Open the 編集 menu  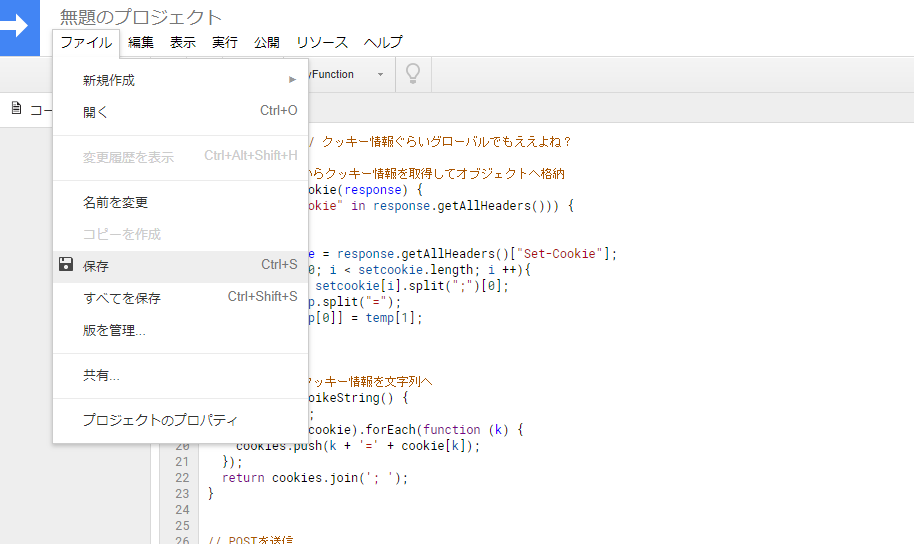(141, 42)
